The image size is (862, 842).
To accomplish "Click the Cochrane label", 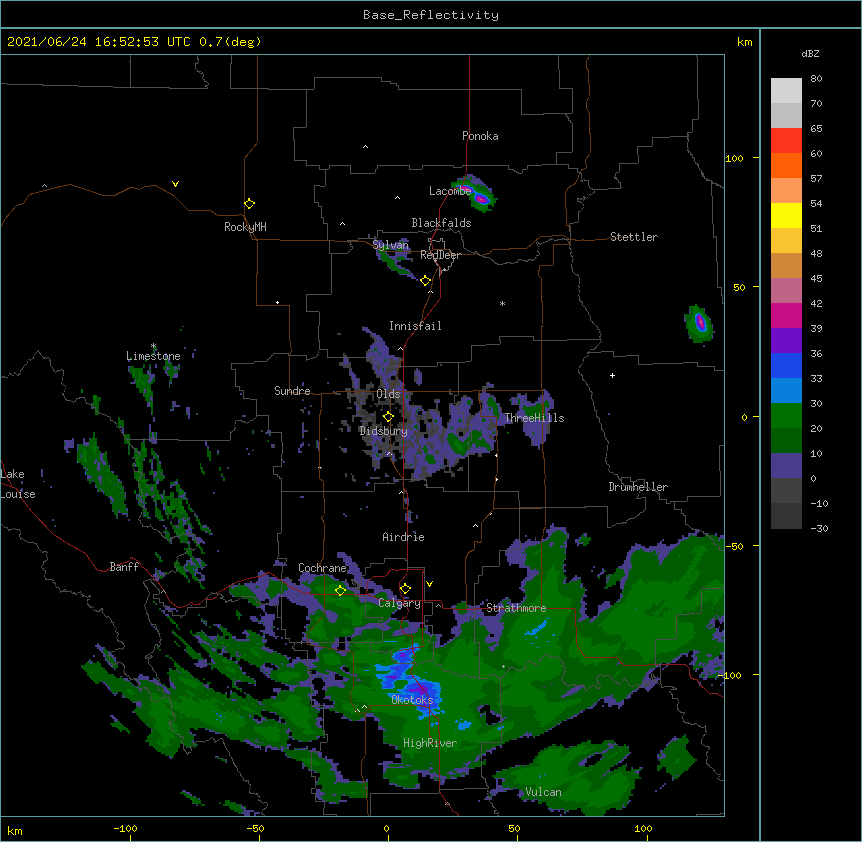I will click(x=322, y=568).
